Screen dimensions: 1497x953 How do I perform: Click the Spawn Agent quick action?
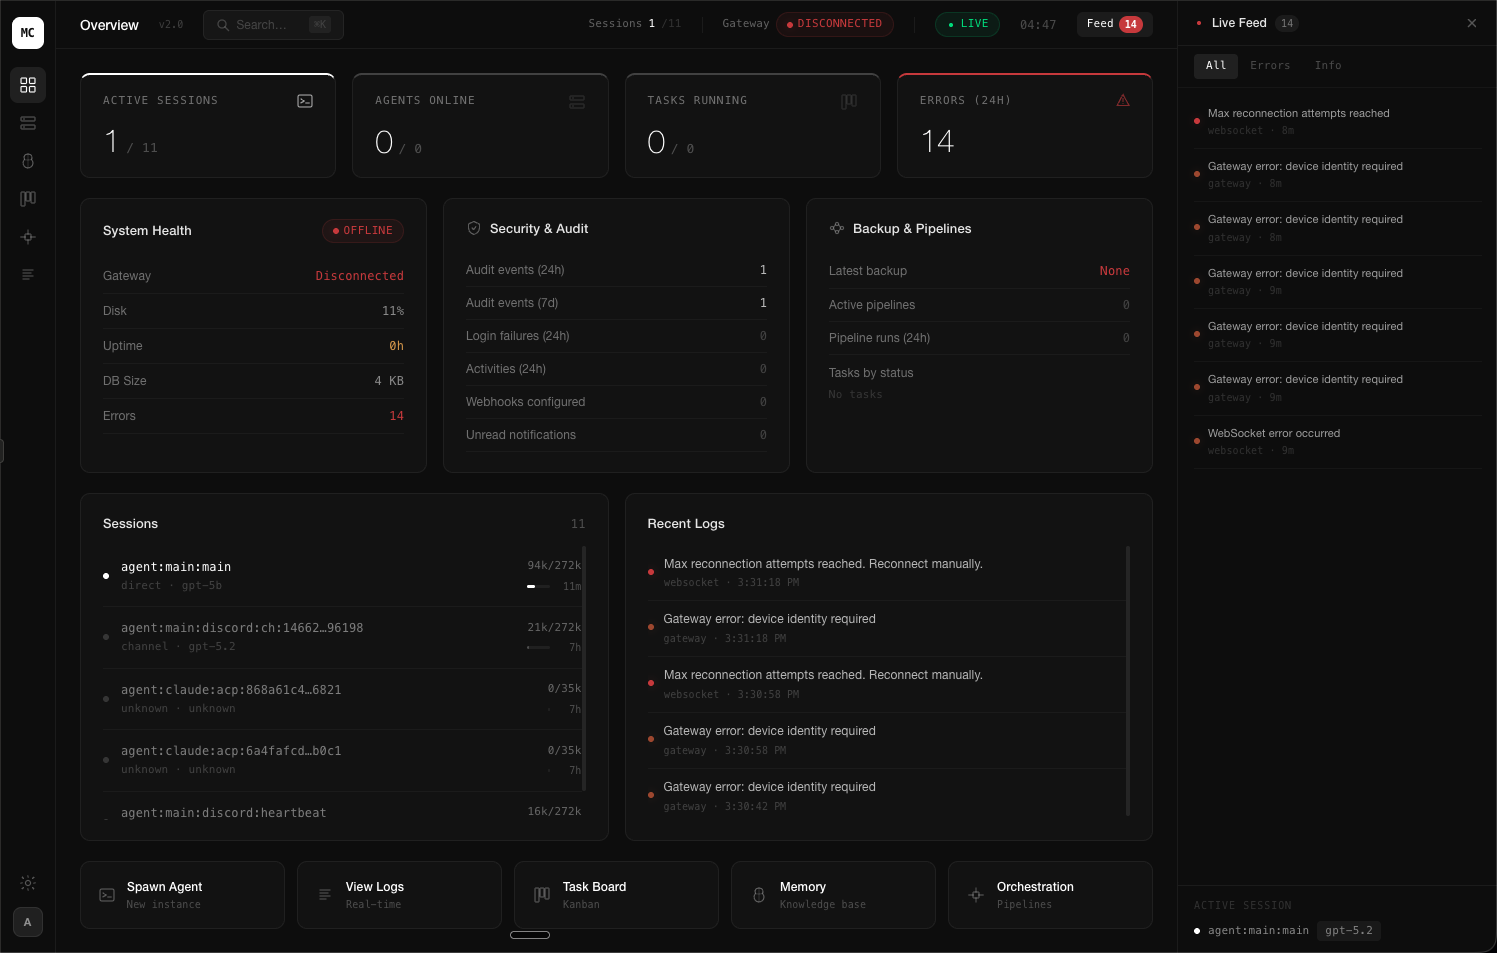(182, 895)
